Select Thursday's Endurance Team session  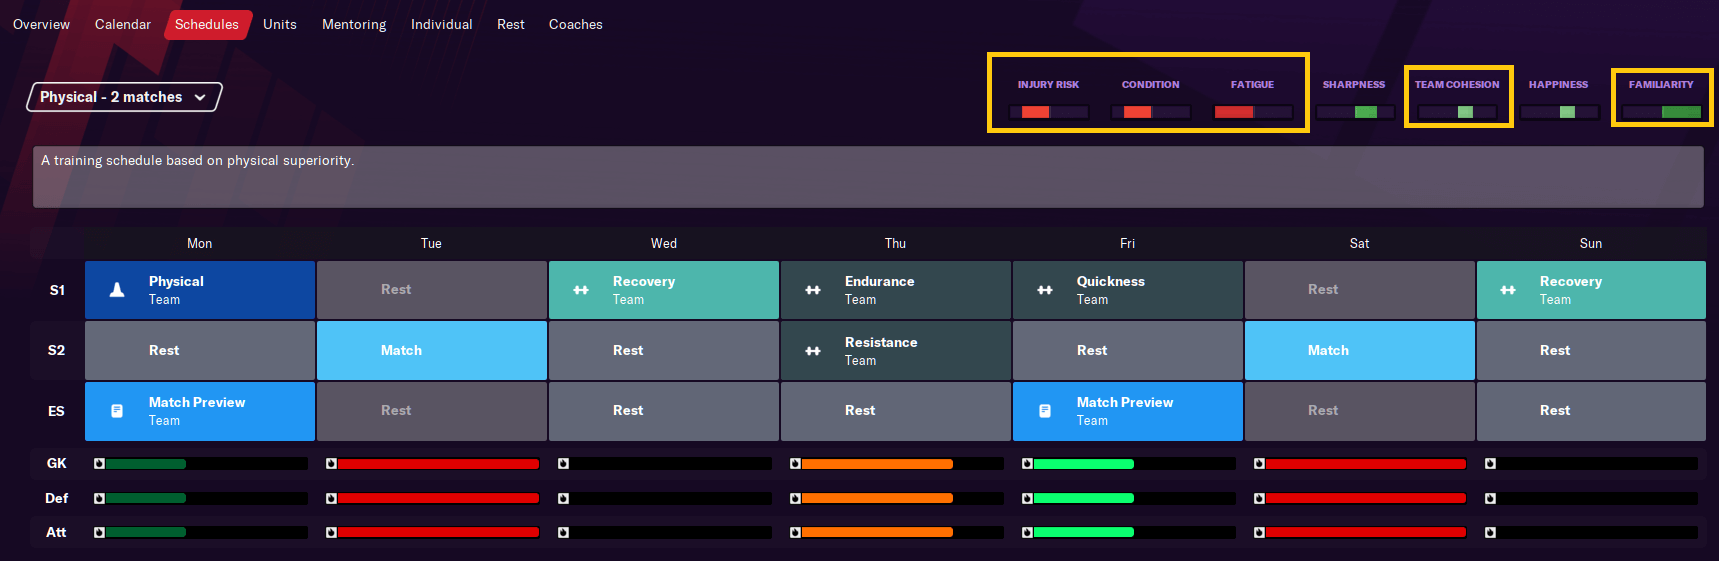(896, 290)
